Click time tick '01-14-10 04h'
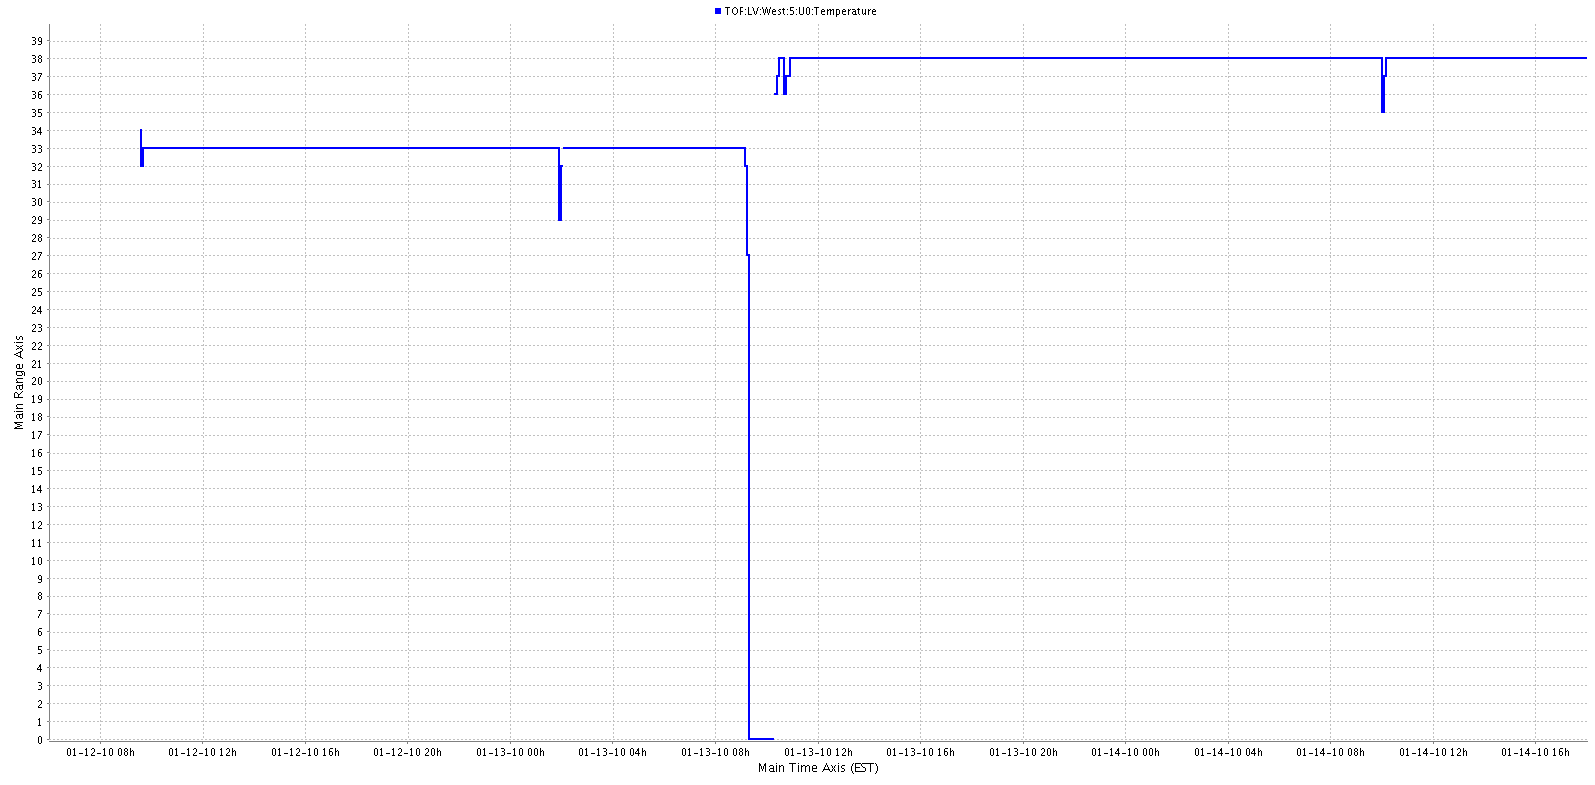The height and width of the screenshot is (785, 1595). tap(1228, 752)
